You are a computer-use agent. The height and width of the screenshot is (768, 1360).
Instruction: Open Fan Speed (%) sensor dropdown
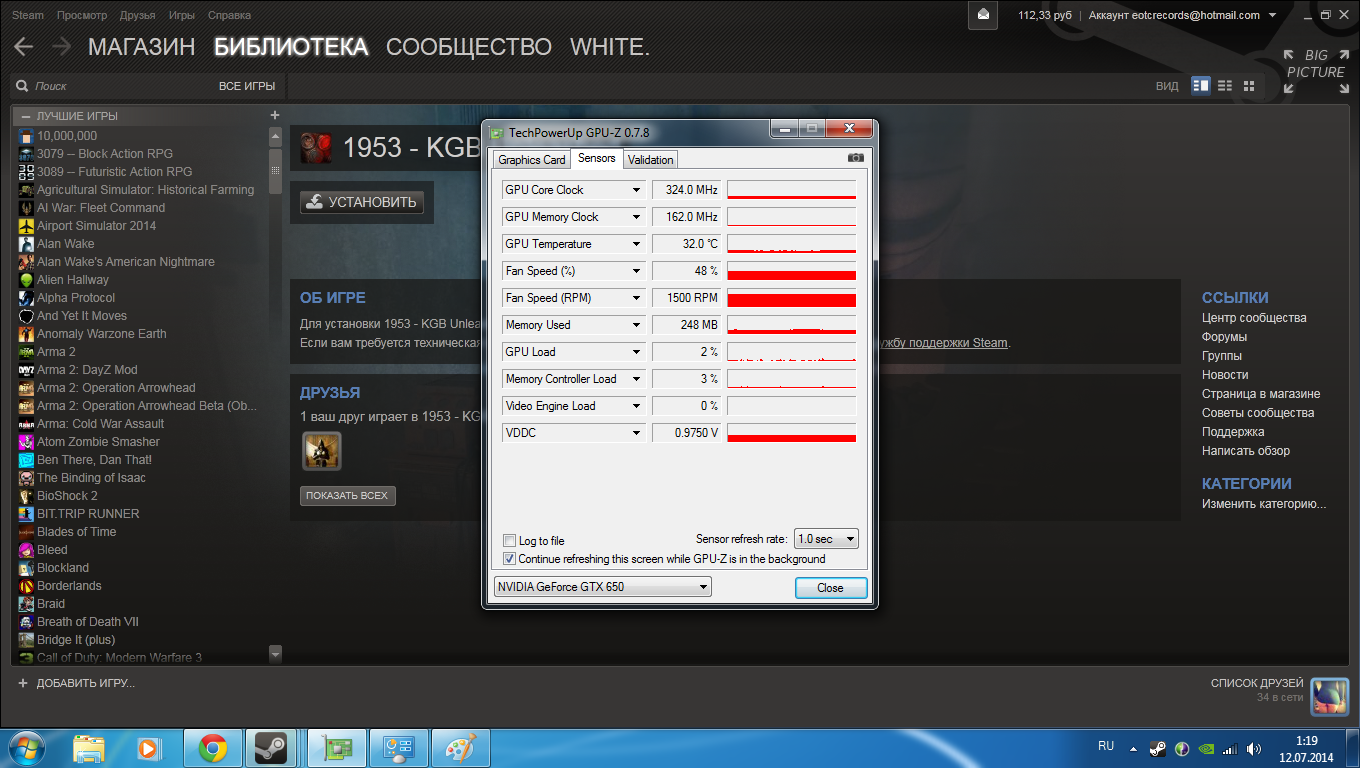[x=636, y=271]
